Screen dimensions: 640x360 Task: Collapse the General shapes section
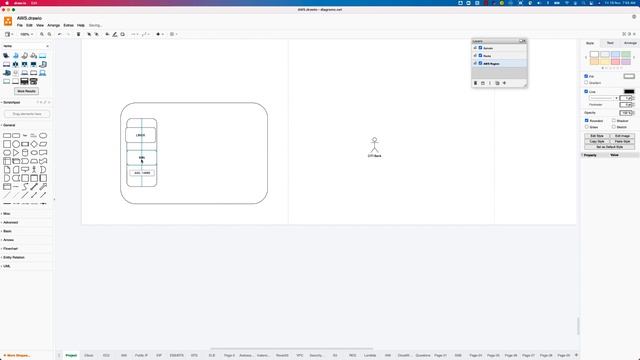point(9,125)
